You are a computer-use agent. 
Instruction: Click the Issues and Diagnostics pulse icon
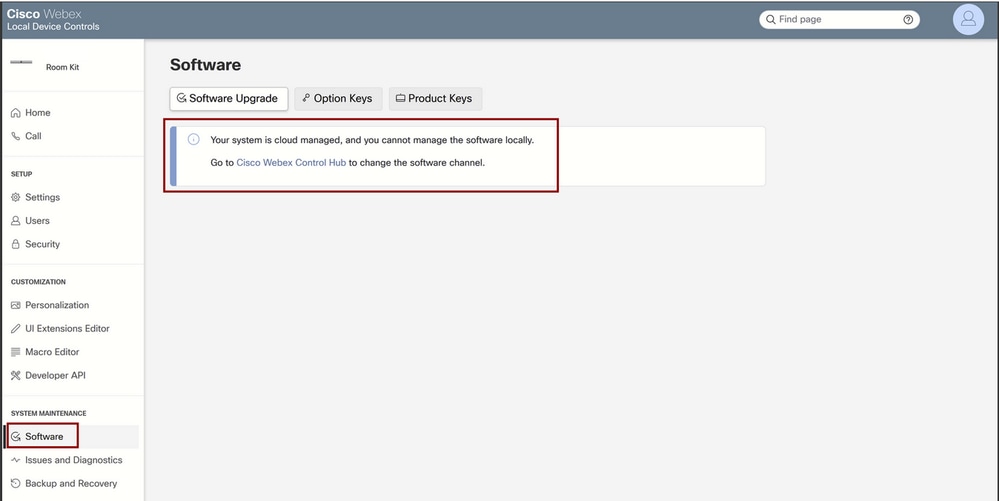(x=16, y=460)
